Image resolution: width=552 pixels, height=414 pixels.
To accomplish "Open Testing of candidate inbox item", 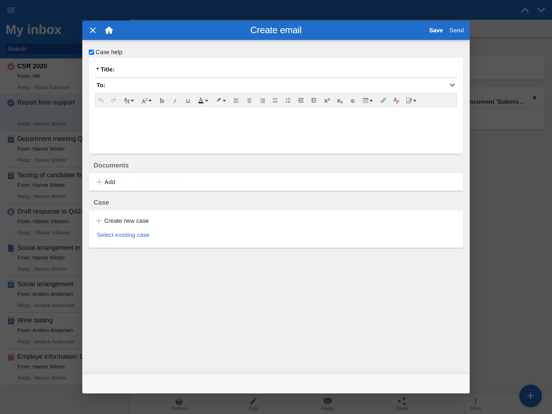I will (41, 185).
